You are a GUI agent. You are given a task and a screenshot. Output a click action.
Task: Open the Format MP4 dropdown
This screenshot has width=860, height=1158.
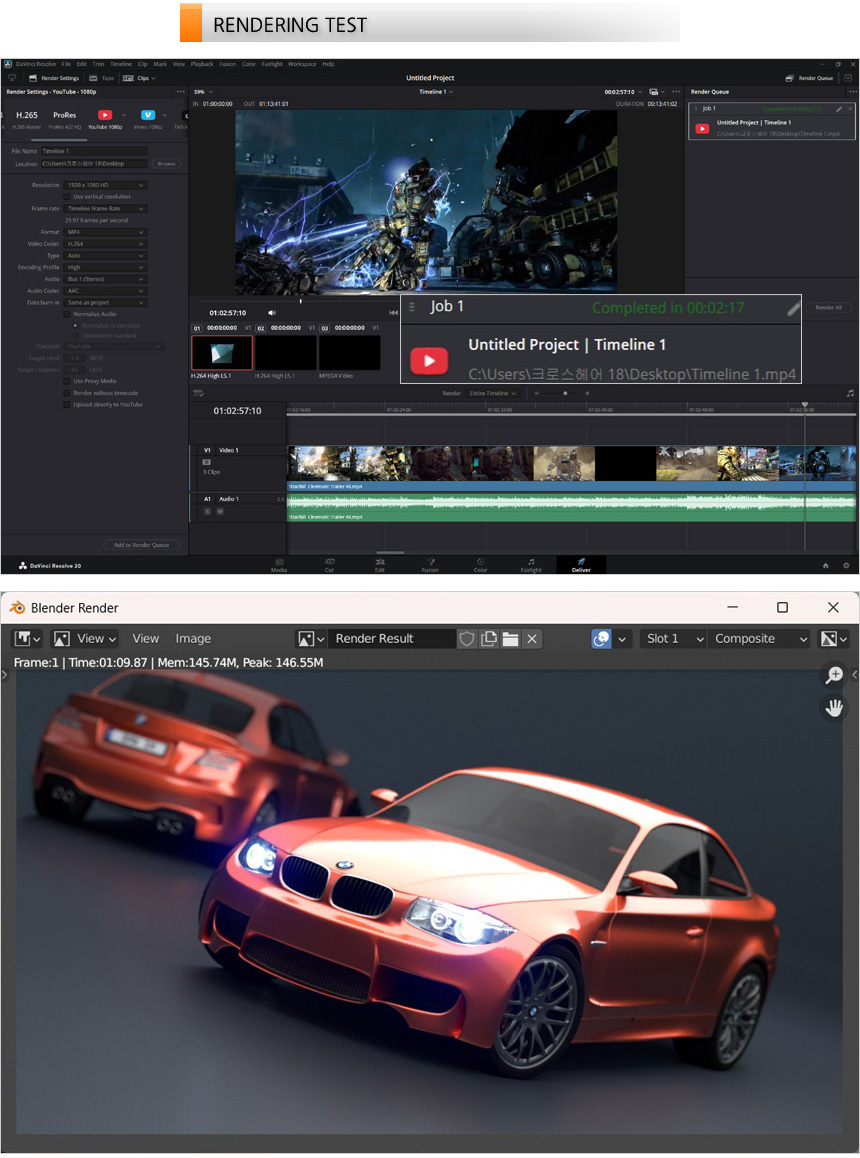[x=105, y=232]
